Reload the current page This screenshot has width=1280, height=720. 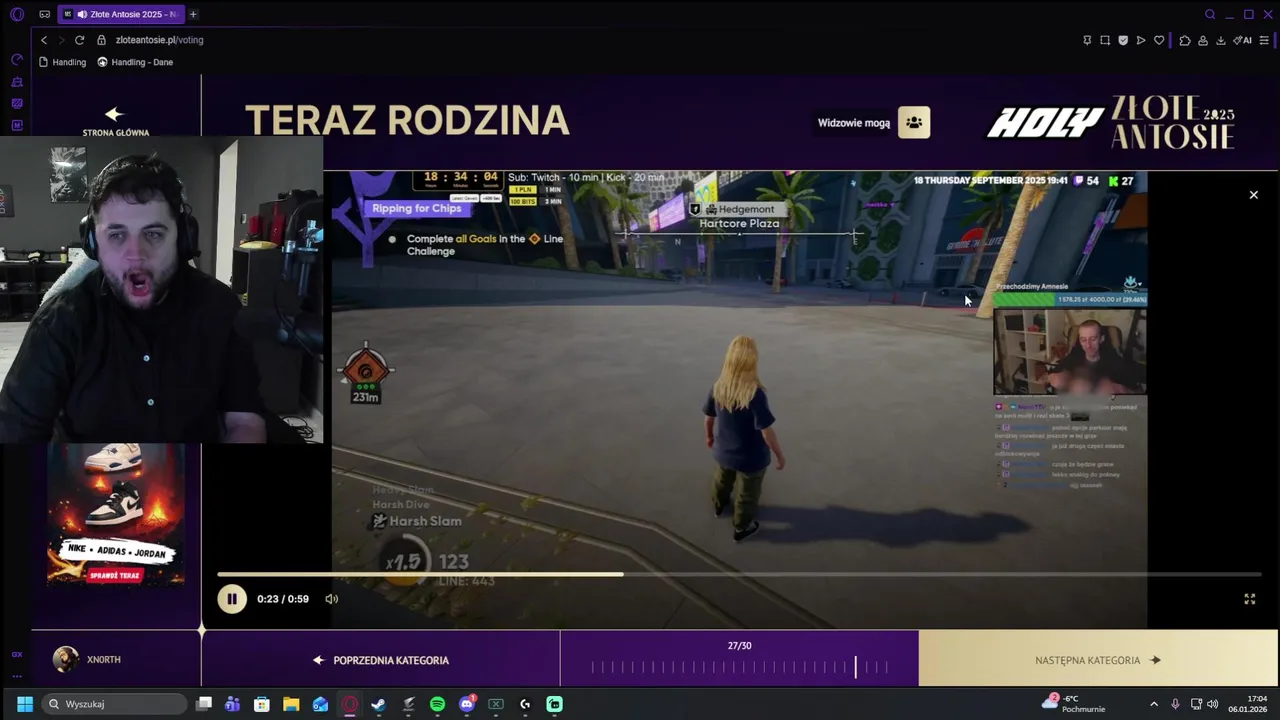tap(79, 40)
